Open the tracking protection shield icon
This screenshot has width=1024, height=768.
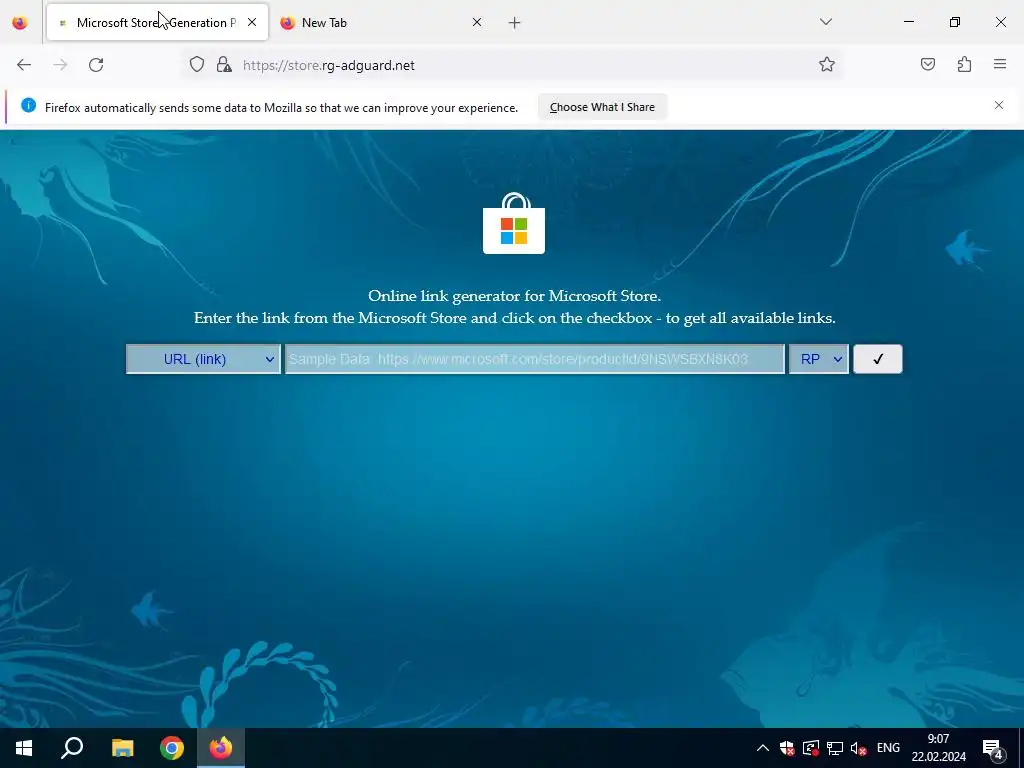[x=197, y=65]
